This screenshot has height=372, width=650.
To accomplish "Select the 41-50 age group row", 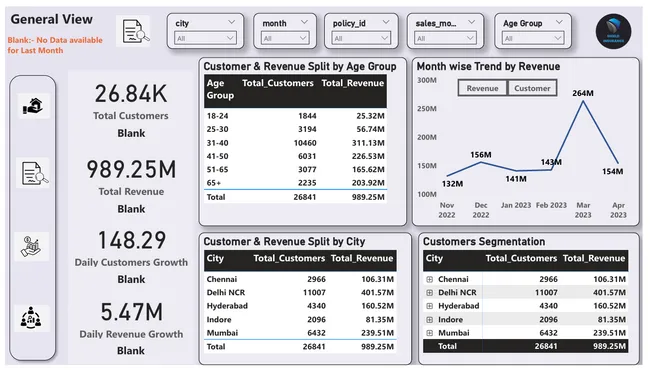I will pyautogui.click(x=295, y=156).
